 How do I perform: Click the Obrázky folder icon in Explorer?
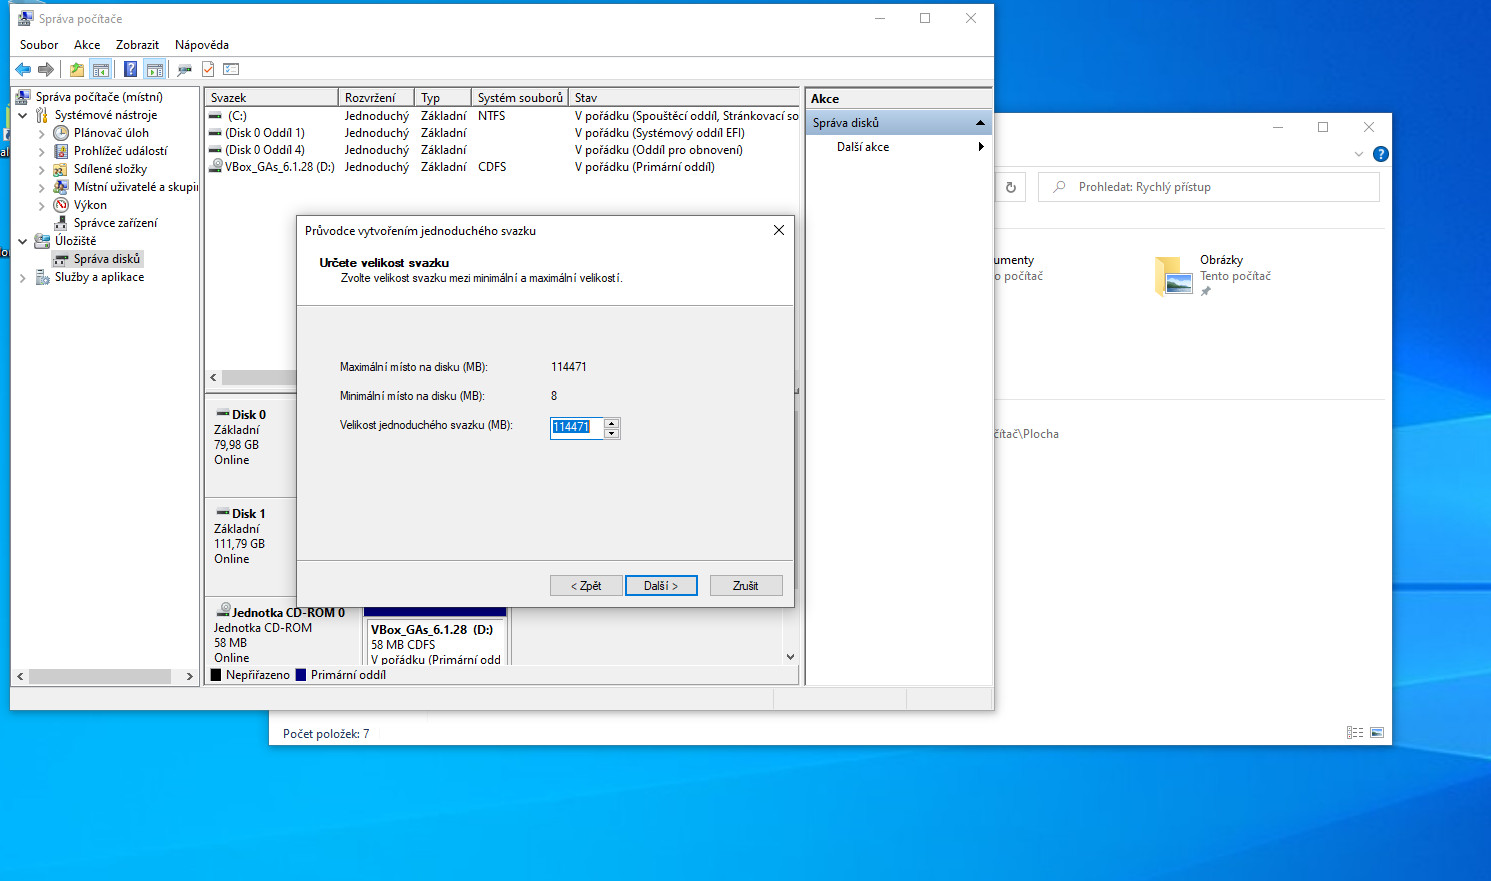coord(1174,276)
